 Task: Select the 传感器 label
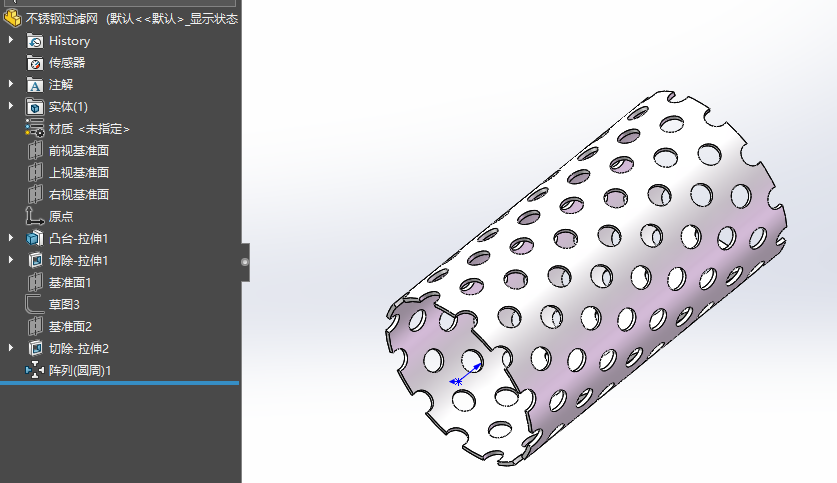point(67,62)
